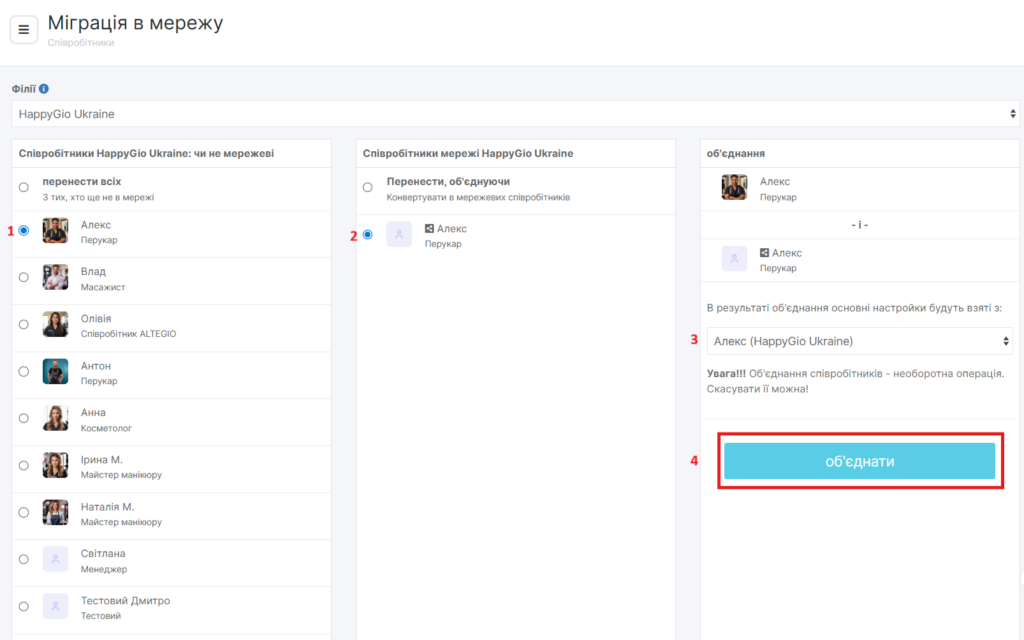The image size is (1024, 640).
Task: Click Антон's avatar in employee list
Action: tap(55, 371)
